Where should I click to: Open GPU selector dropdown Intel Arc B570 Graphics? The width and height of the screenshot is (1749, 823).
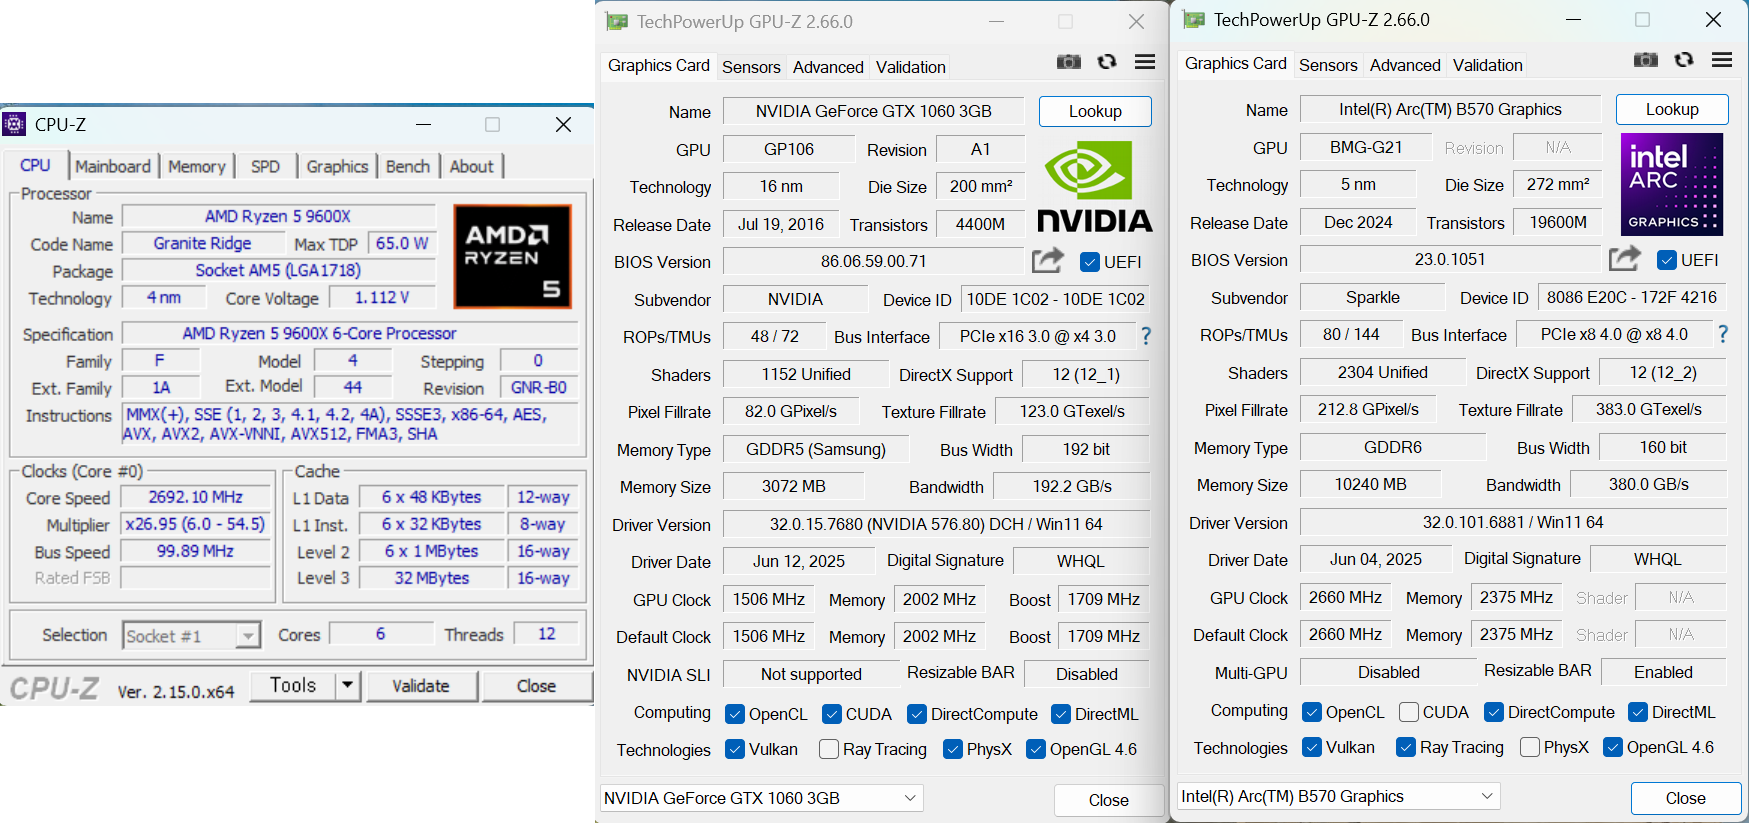1338,796
